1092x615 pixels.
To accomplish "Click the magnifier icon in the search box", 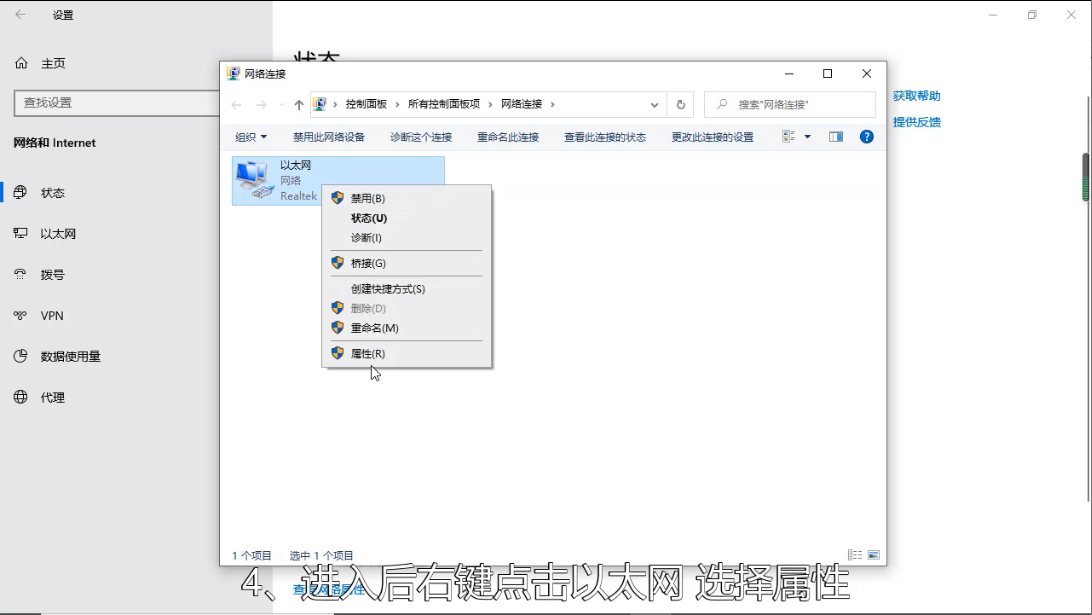I will [722, 104].
